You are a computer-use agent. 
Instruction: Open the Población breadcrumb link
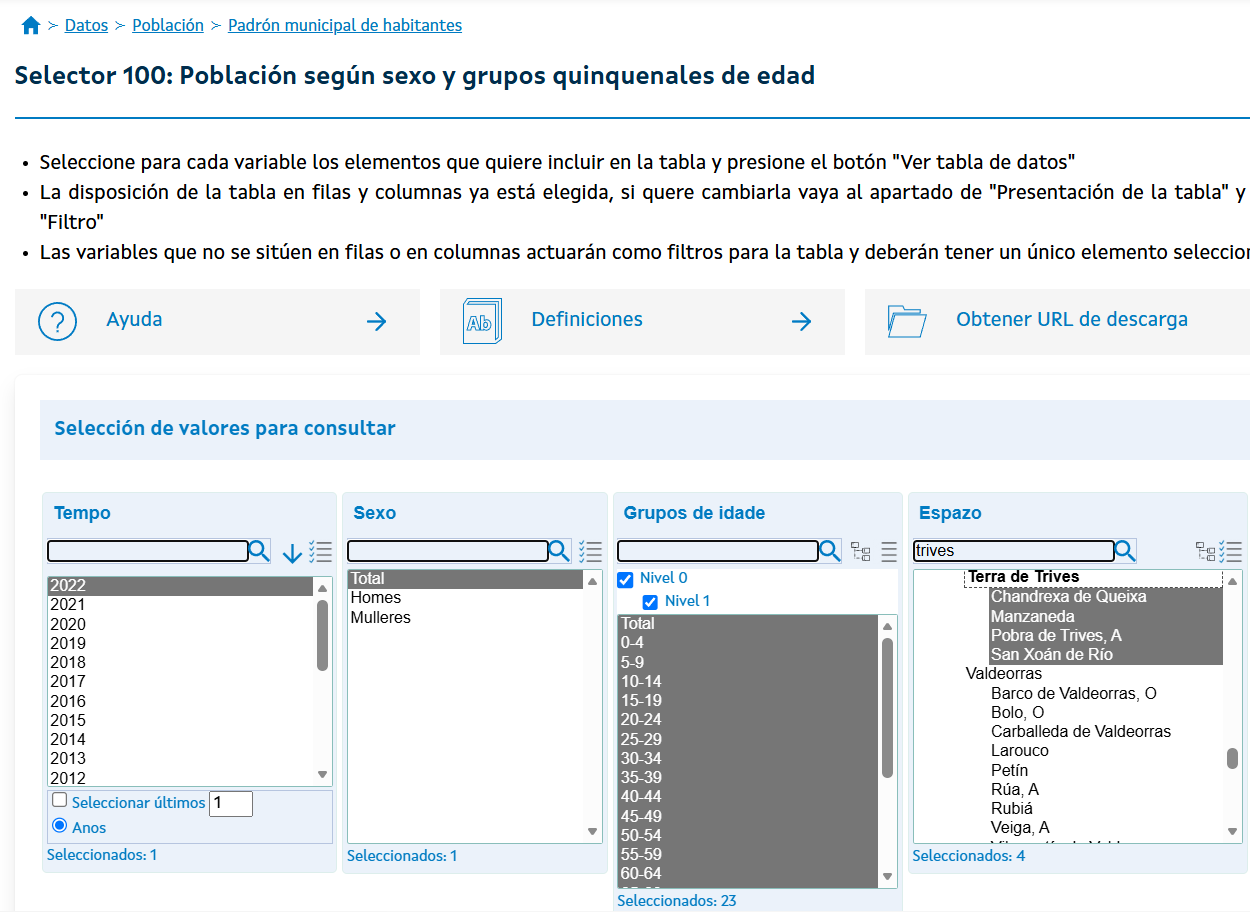click(168, 25)
